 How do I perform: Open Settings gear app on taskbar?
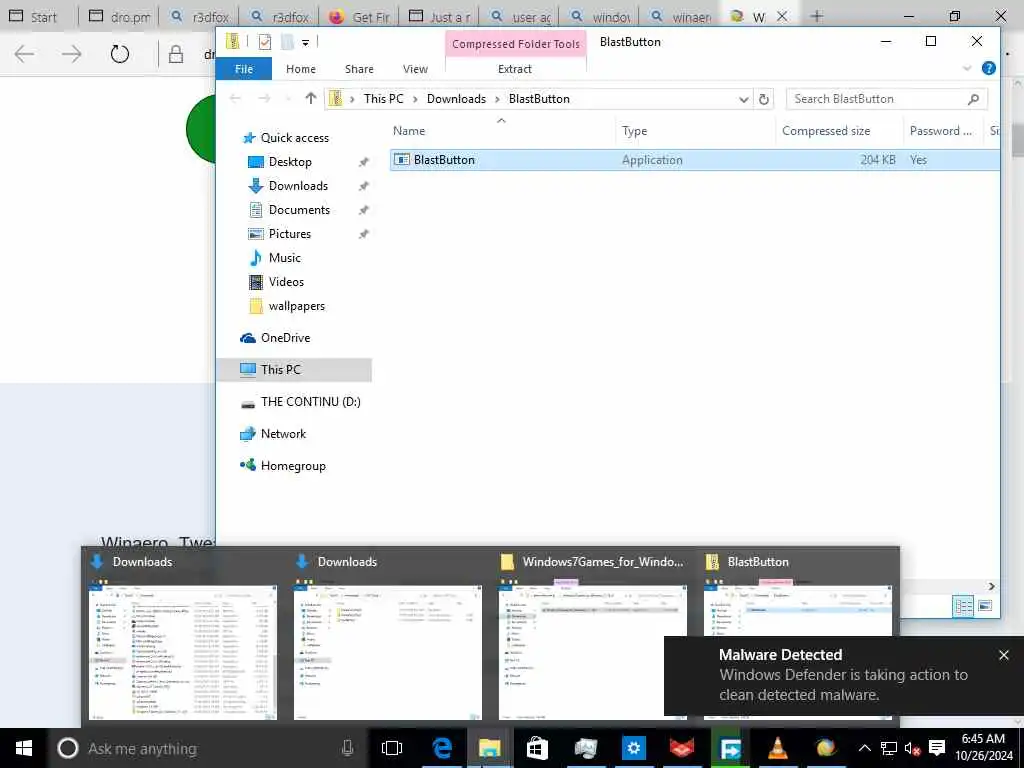click(633, 748)
